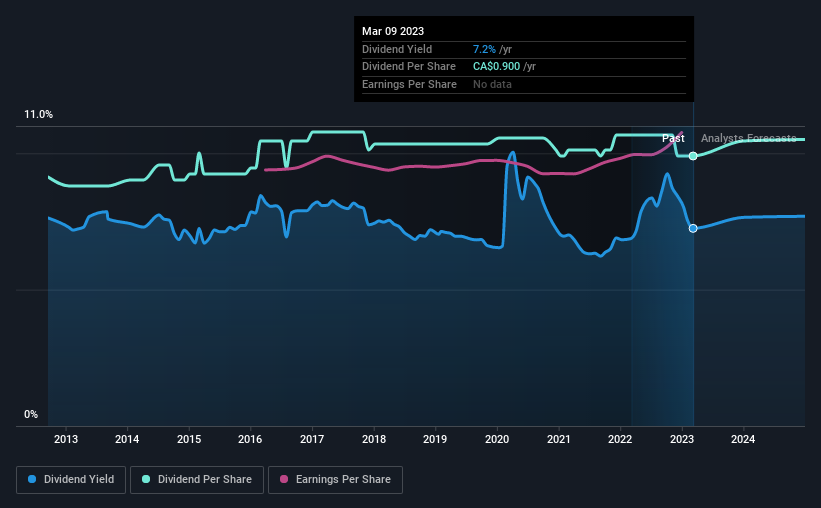Click the blue Dividend Yield legend dot
The width and height of the screenshot is (821, 508).
32,479
